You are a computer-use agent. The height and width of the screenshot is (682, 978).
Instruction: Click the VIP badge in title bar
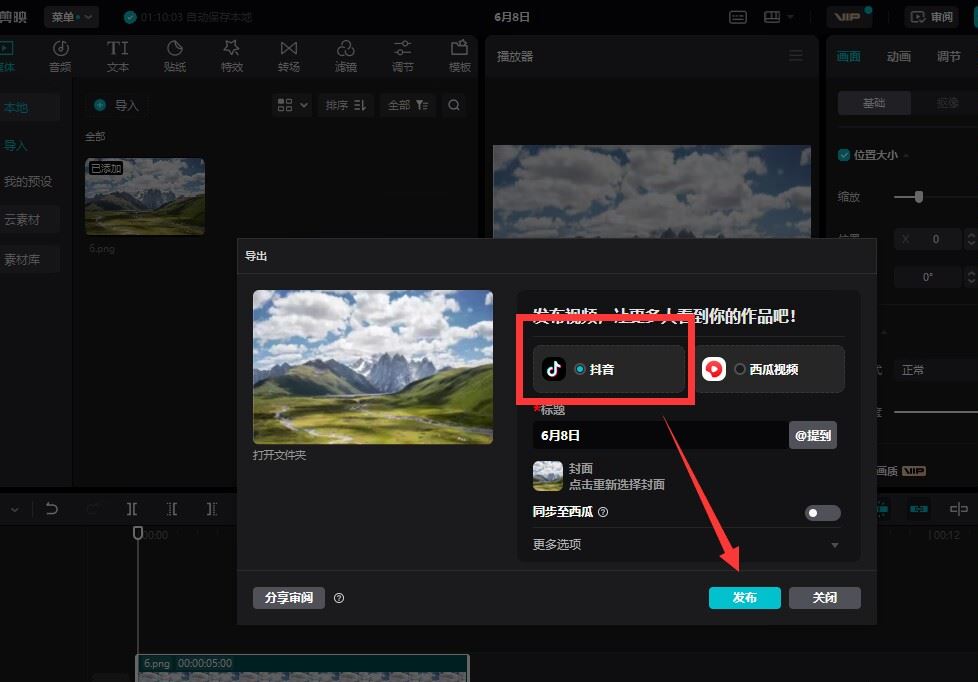pyautogui.click(x=848, y=17)
